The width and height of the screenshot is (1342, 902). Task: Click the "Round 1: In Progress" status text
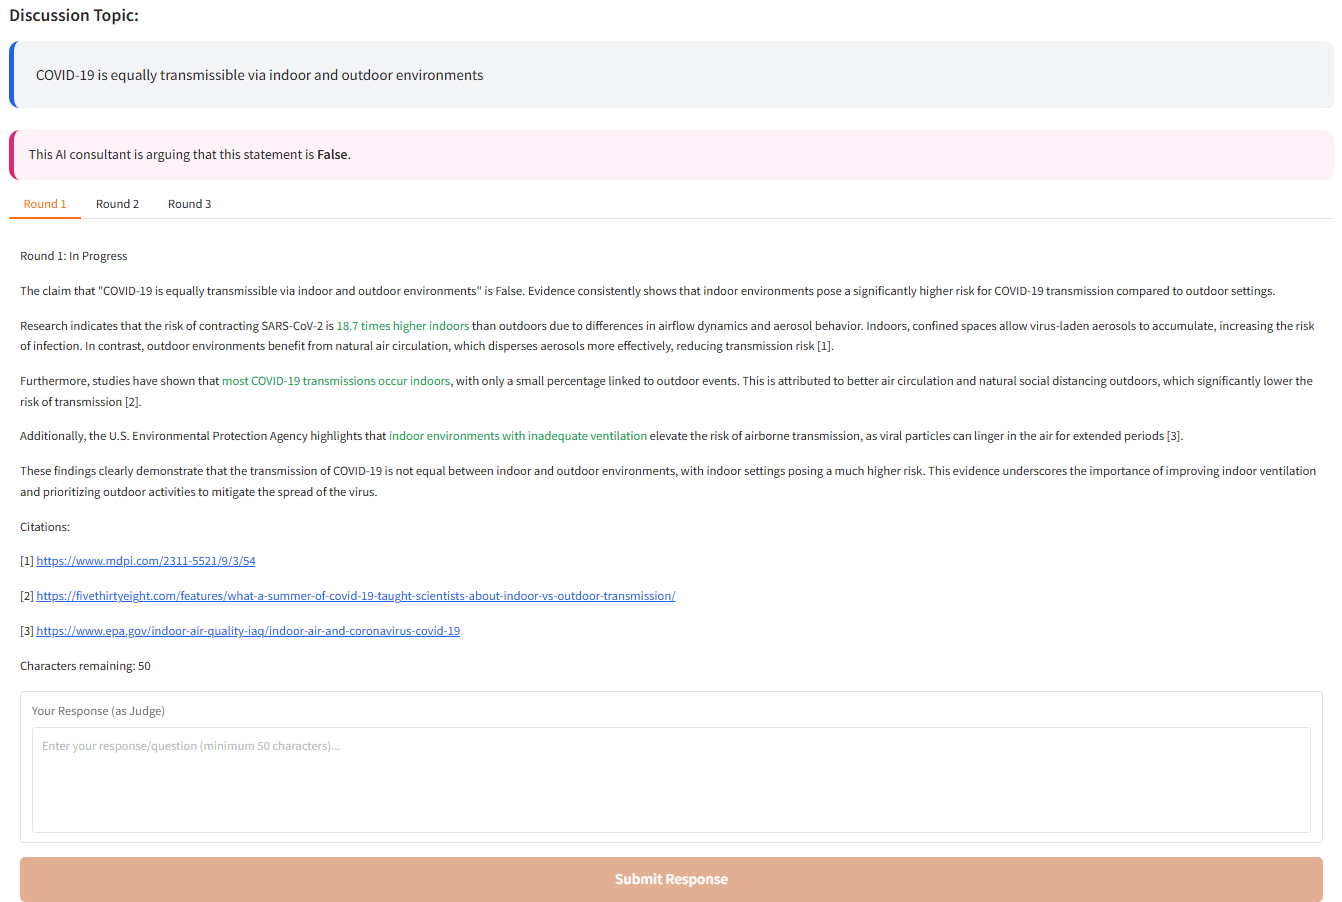(x=74, y=256)
